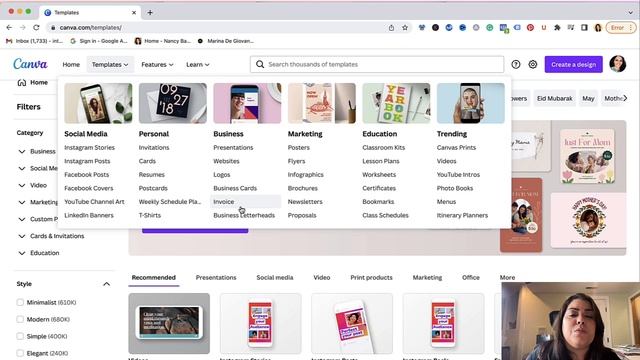Screen dimensions: 640x360
Task: Click the Home icon in left sidebar
Action: (x=22, y=82)
